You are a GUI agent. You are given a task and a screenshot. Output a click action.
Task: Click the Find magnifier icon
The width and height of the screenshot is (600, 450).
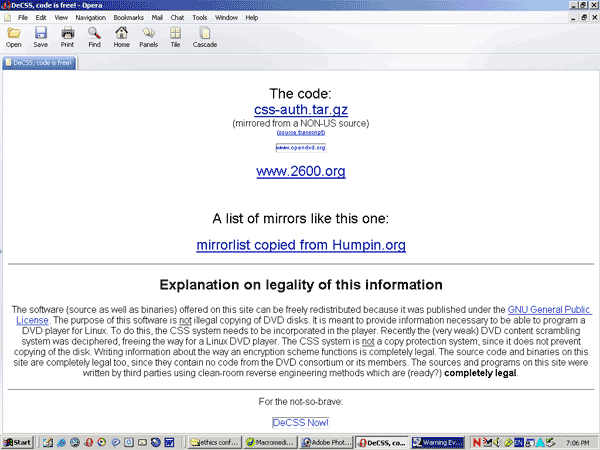[x=94, y=33]
